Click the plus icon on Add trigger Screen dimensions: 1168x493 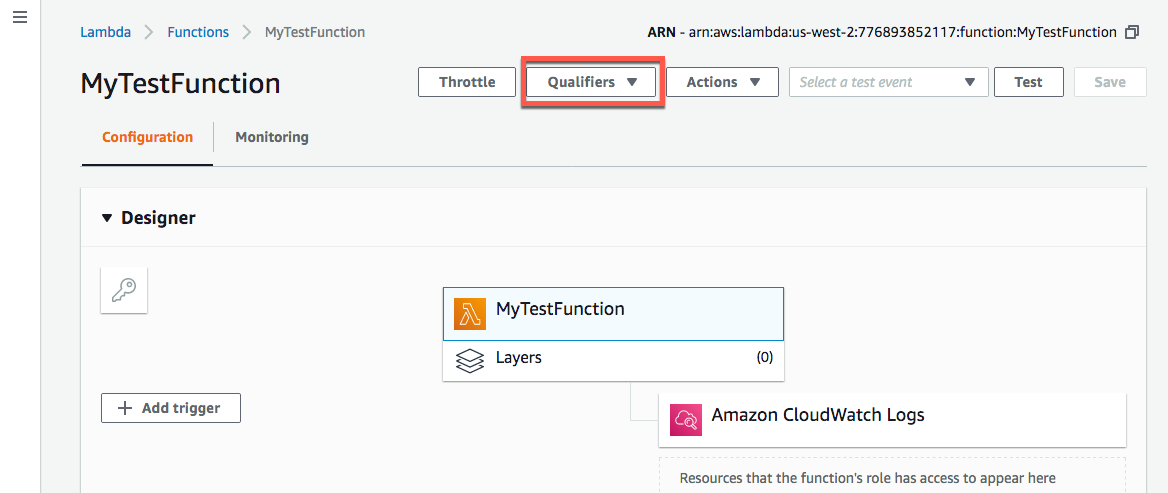[125, 408]
